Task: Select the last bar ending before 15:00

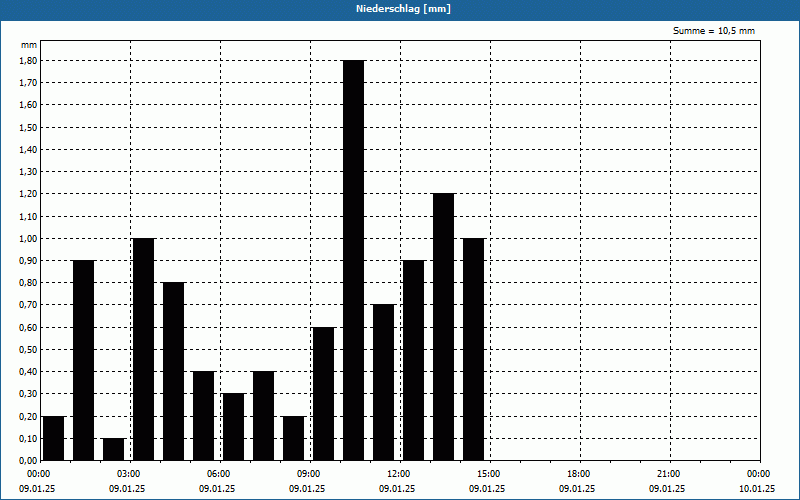Action: click(x=473, y=349)
